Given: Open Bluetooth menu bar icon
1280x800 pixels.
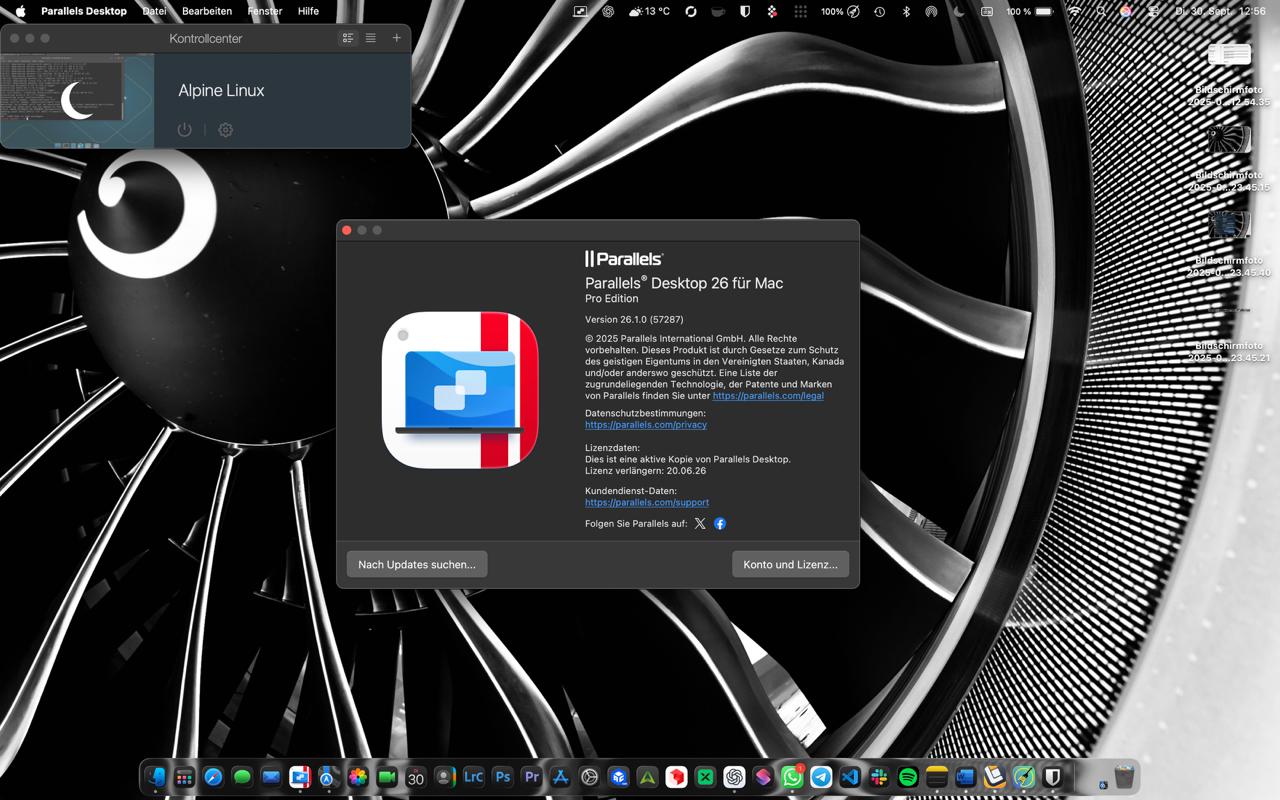Looking at the screenshot, I should pos(907,11).
